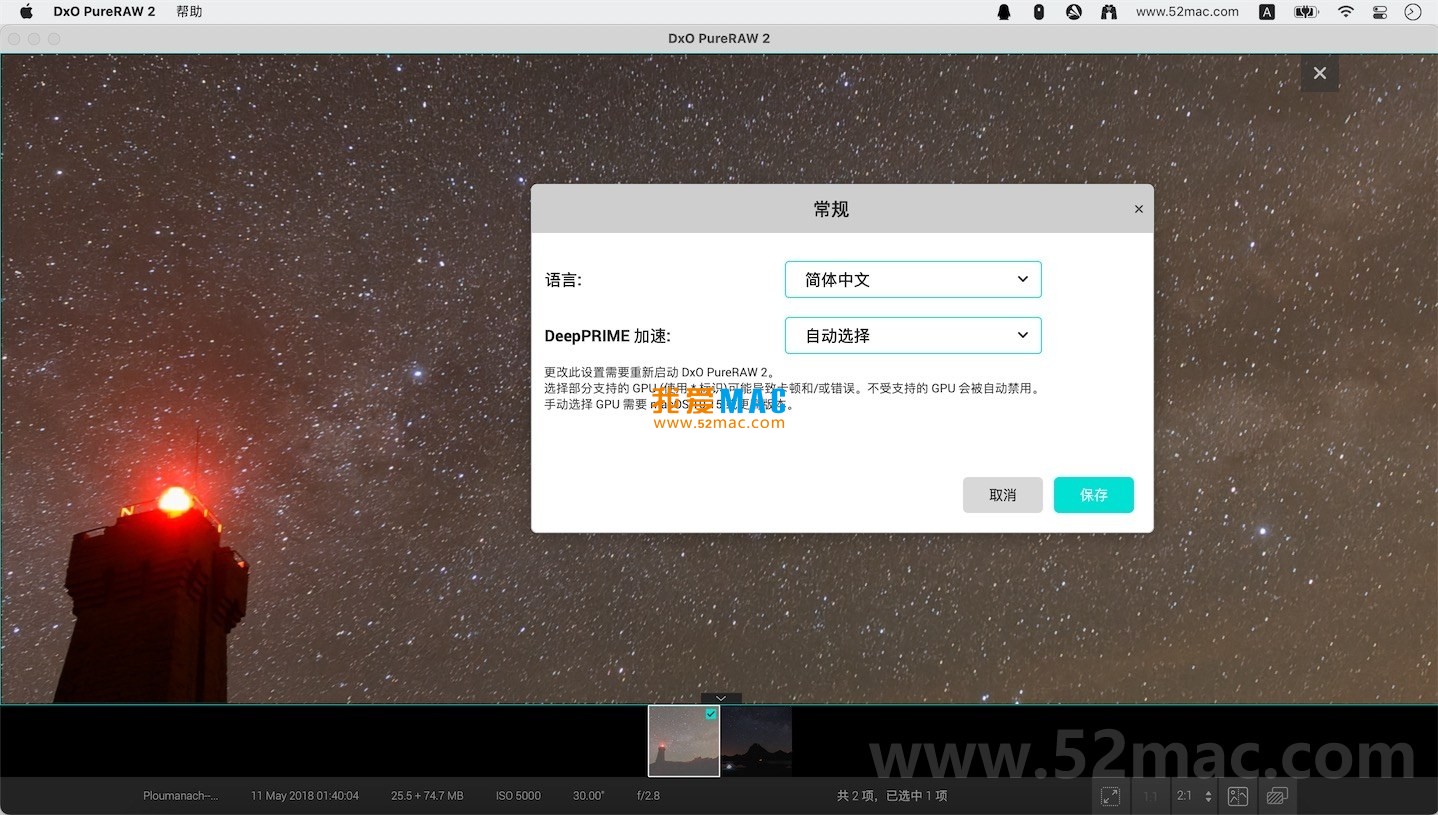Click the 语言: label
Viewport: 1438px width, 815px height.
[x=563, y=280]
